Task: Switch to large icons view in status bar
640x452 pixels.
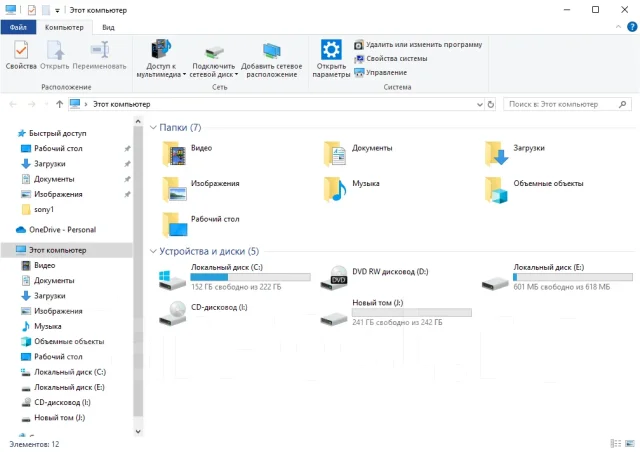Action: [x=630, y=443]
